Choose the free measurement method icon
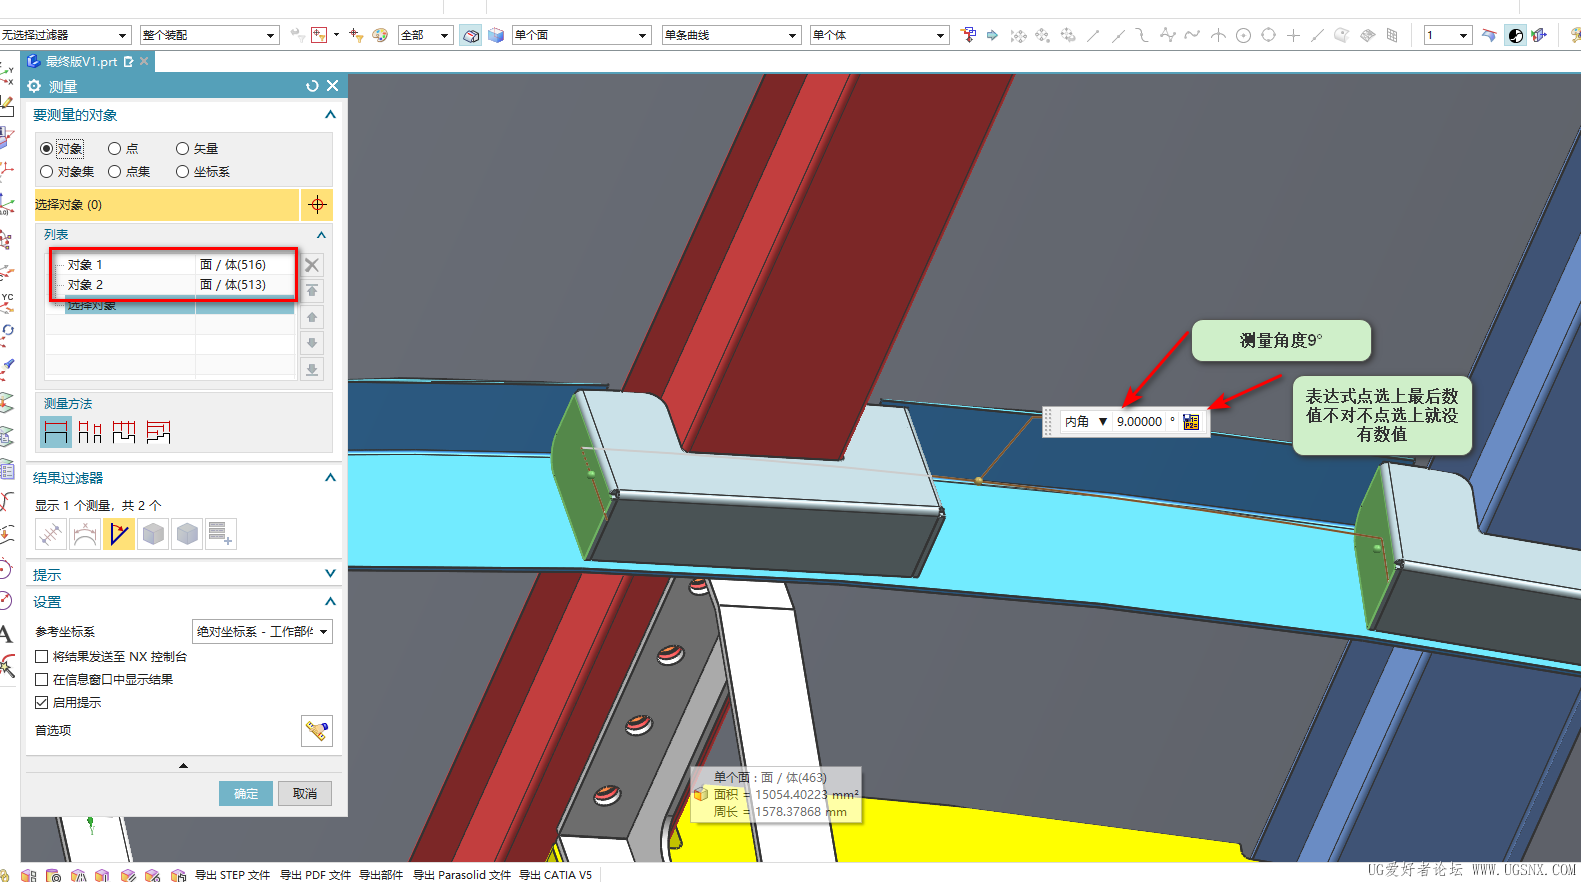Viewport: 1581px width, 882px height. coord(56,432)
